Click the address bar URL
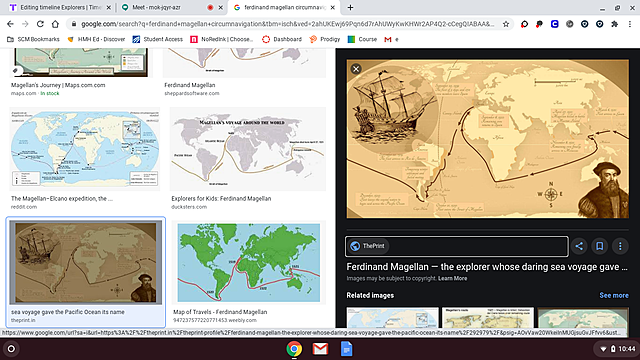Screen dimensions: 640x360 287,24
